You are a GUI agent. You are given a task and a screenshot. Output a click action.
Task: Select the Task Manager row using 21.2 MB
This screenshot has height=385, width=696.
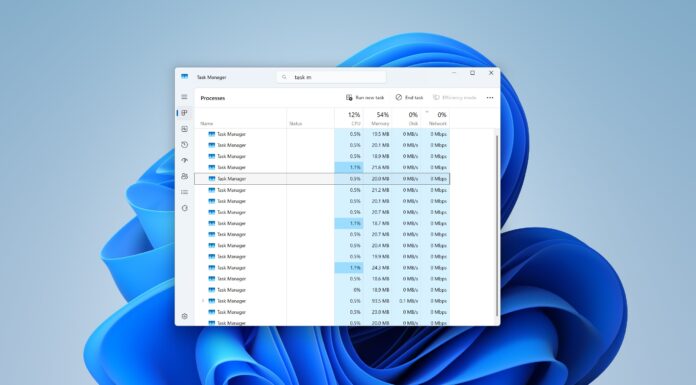(x=322, y=190)
